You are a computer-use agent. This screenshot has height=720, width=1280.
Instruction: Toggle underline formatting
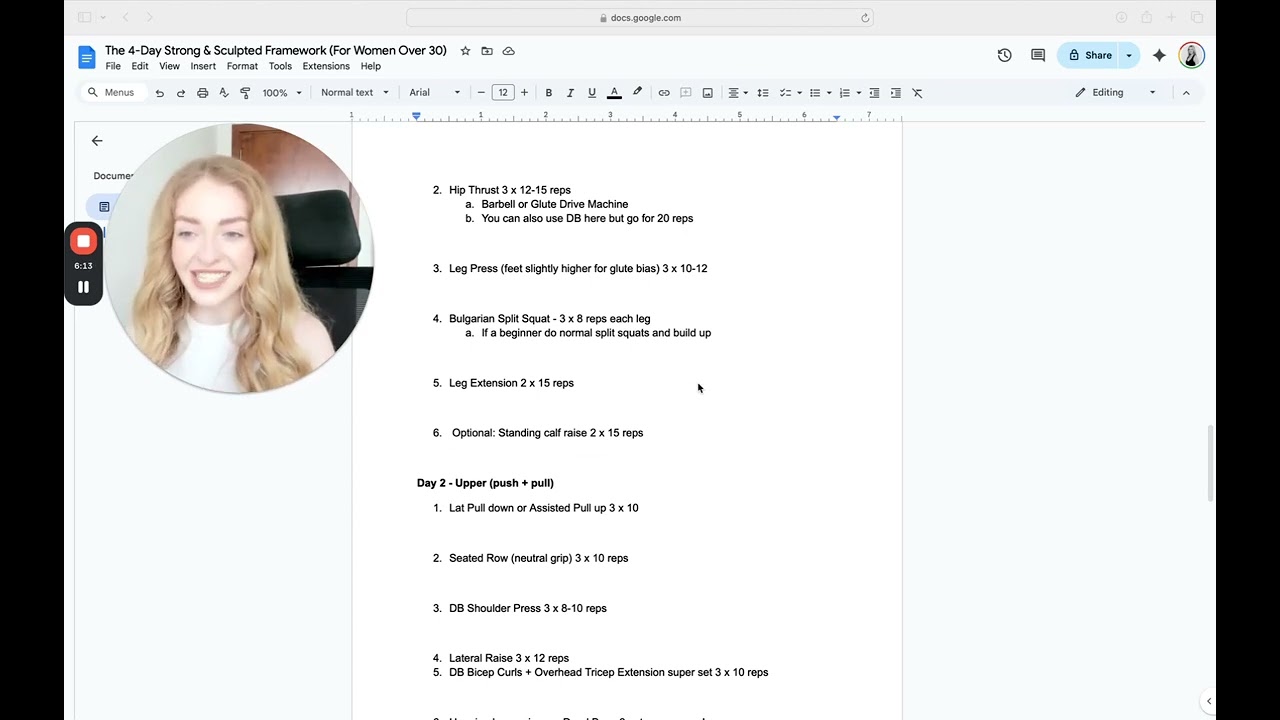point(592,93)
